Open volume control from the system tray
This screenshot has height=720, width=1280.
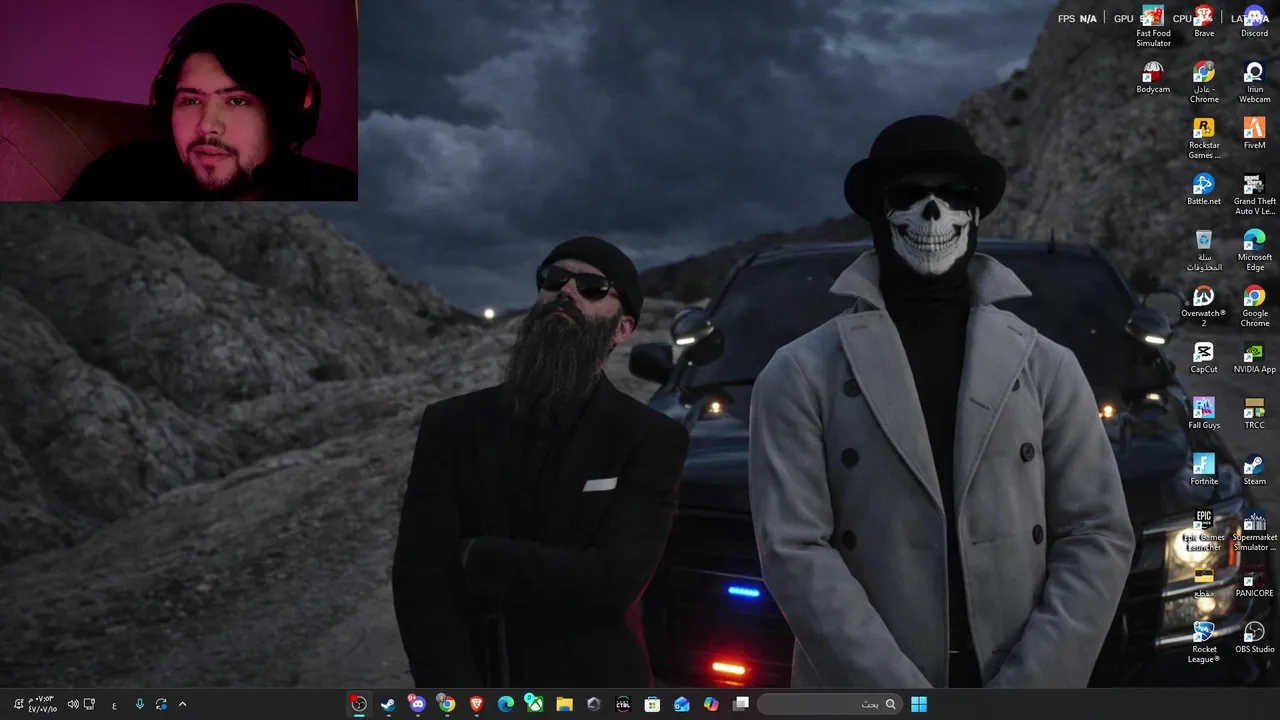72,704
